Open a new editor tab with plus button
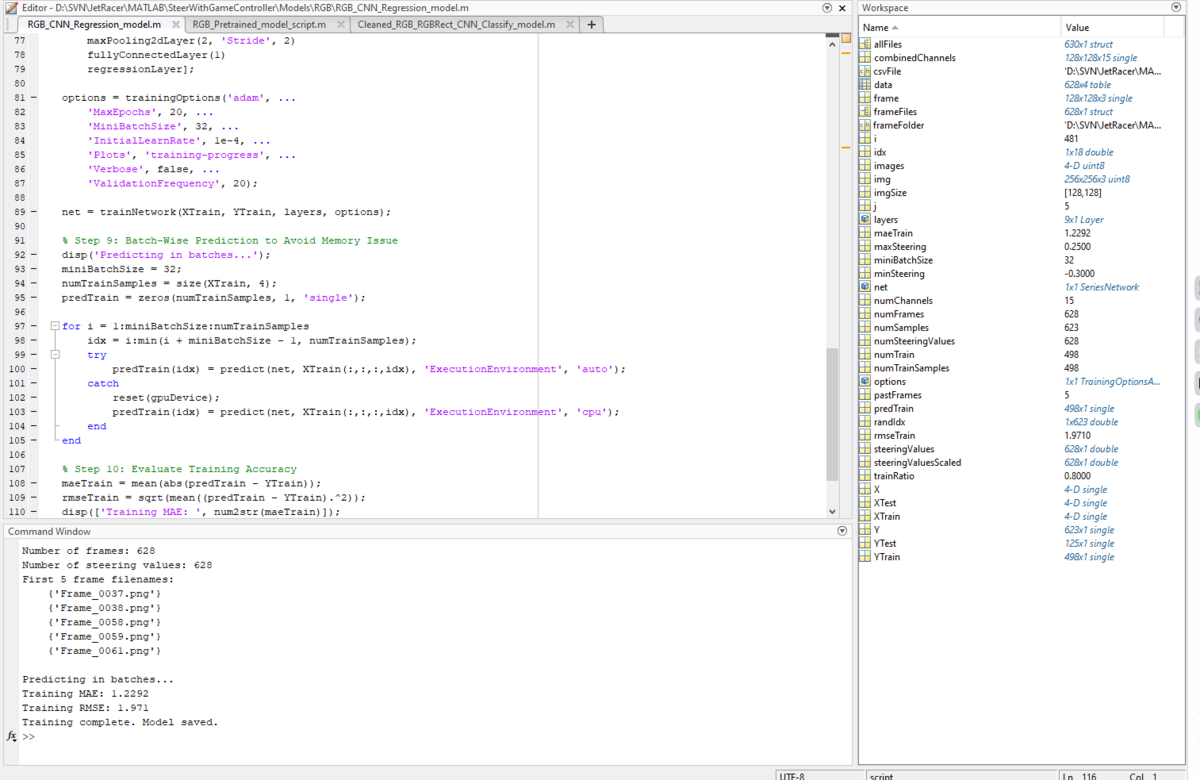Screen dimensions: 1200x780 click(x=592, y=24)
